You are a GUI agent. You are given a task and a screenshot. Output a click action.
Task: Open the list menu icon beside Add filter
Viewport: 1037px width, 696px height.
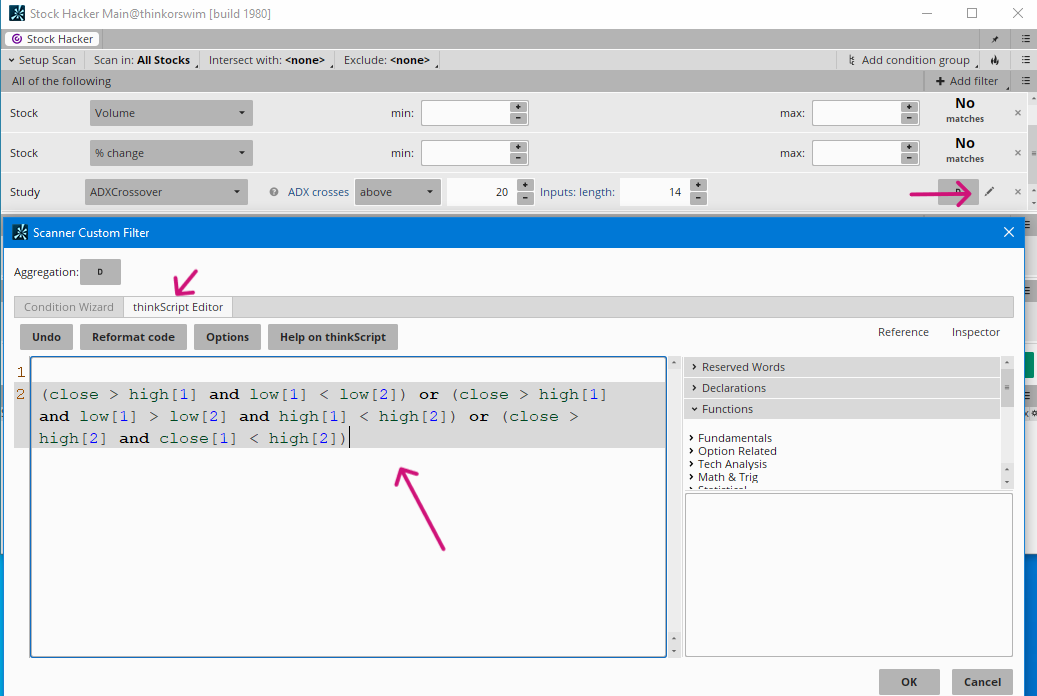pos(1026,81)
